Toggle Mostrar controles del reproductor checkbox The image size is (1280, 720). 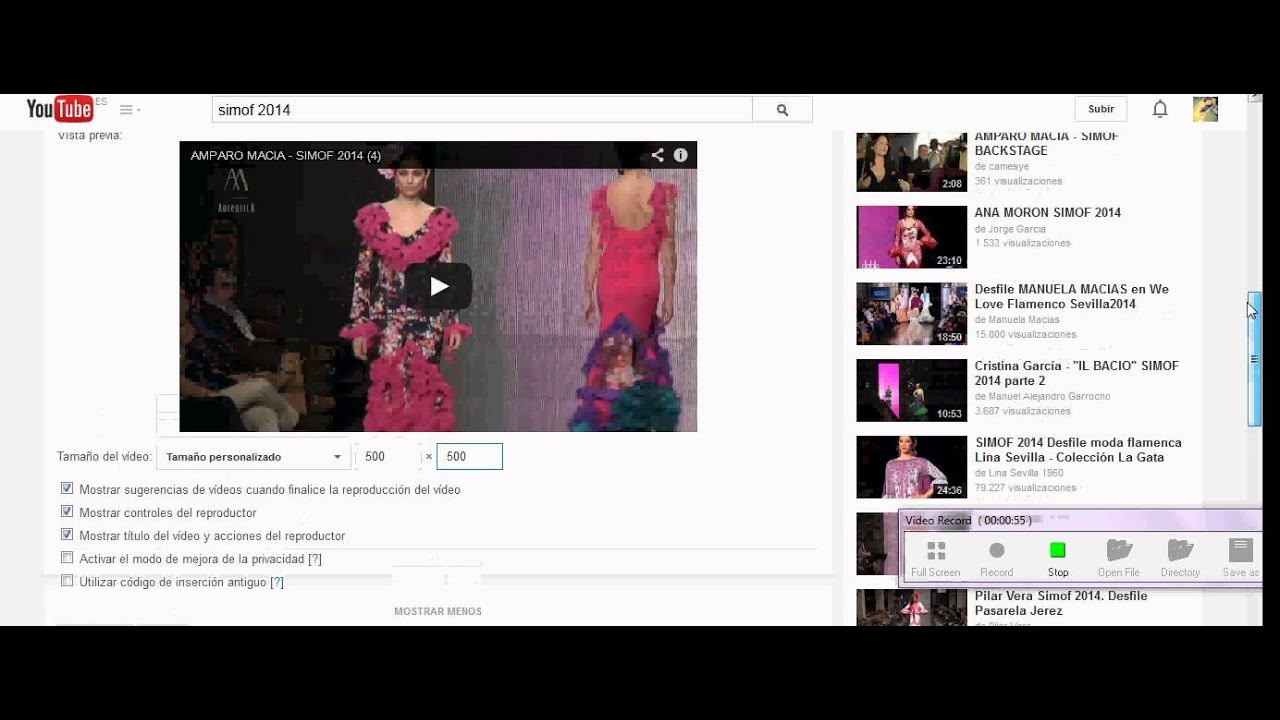67,512
